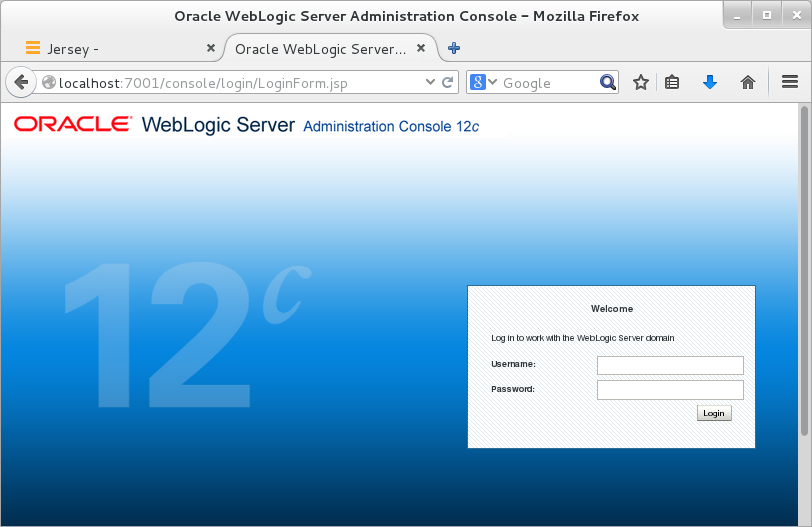The width and height of the screenshot is (812, 527).
Task: Open the Google search engine selector
Action: pyautogui.click(x=484, y=82)
